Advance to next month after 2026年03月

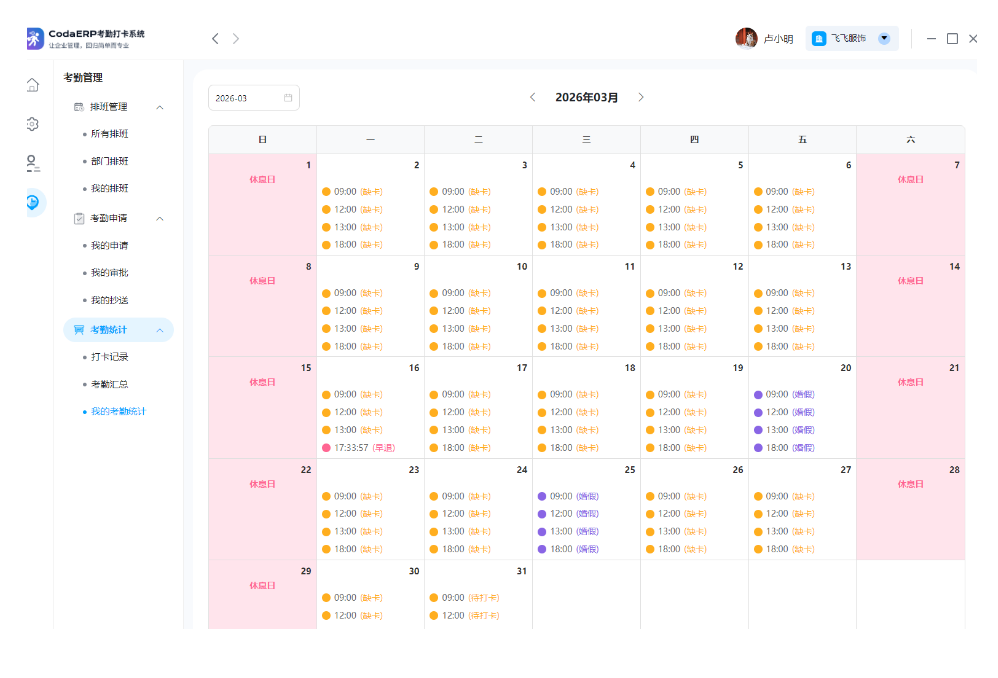pyautogui.click(x=641, y=97)
